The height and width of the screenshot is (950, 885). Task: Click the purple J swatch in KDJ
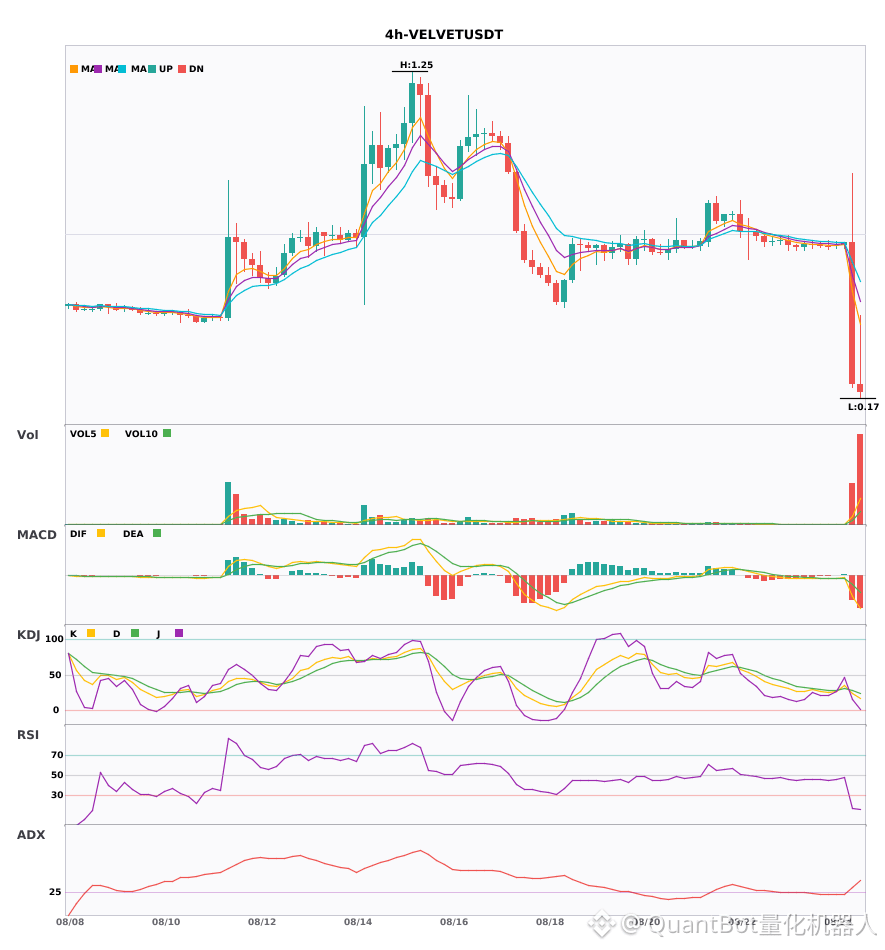coord(179,633)
